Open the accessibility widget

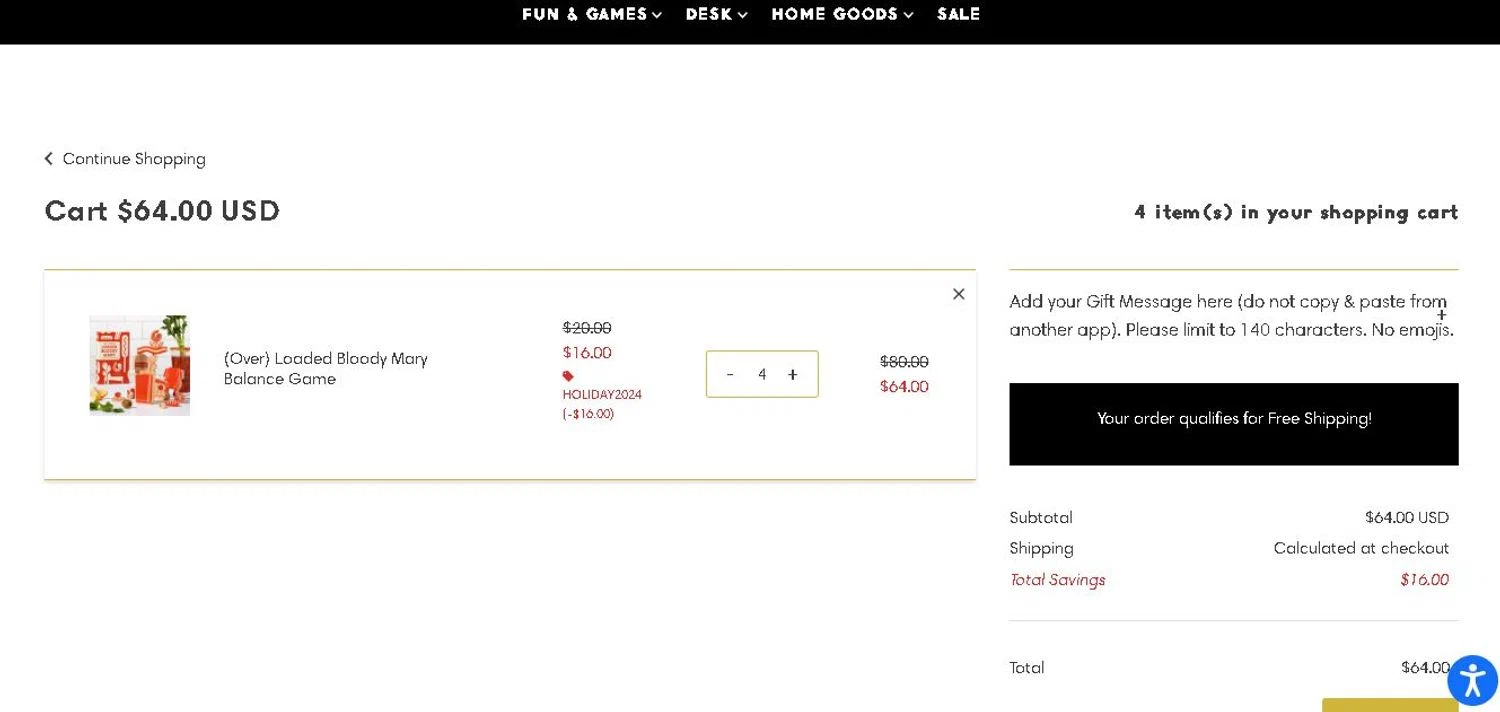pos(1472,681)
